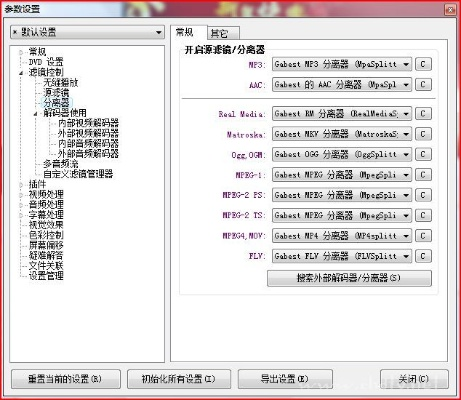Screen dimensions: 461x400
Task: Open the Real Media splitter dropdown
Action: tap(342, 114)
